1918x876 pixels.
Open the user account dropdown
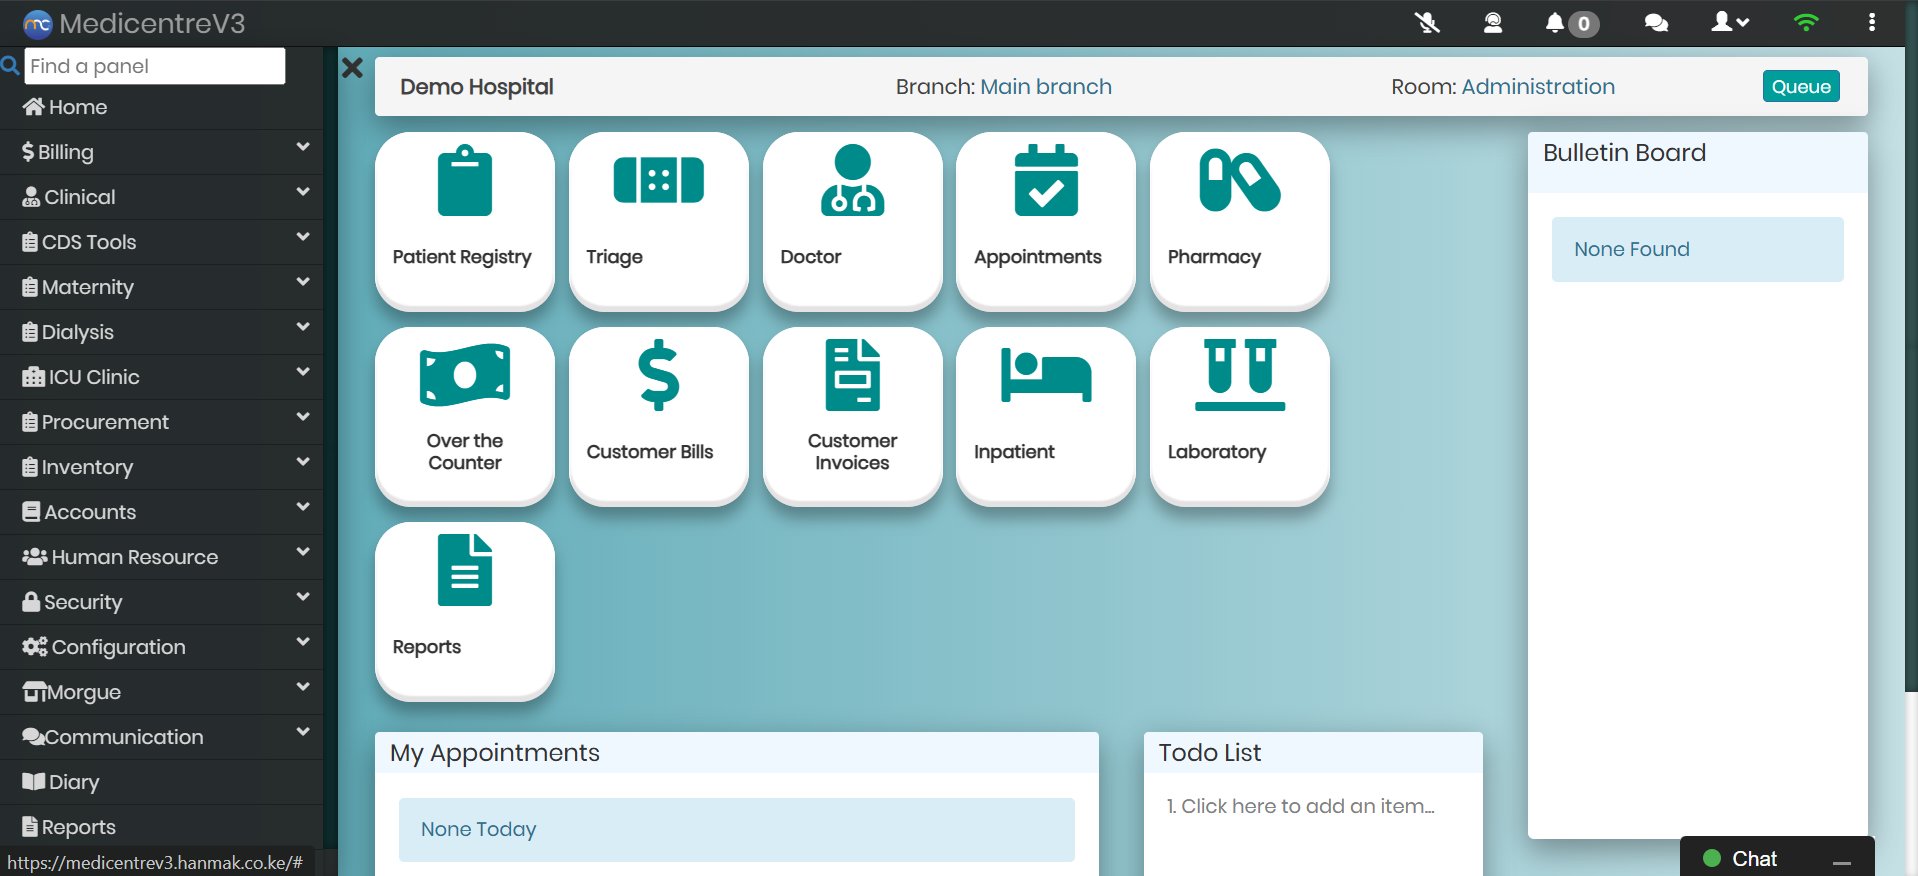tap(1729, 23)
